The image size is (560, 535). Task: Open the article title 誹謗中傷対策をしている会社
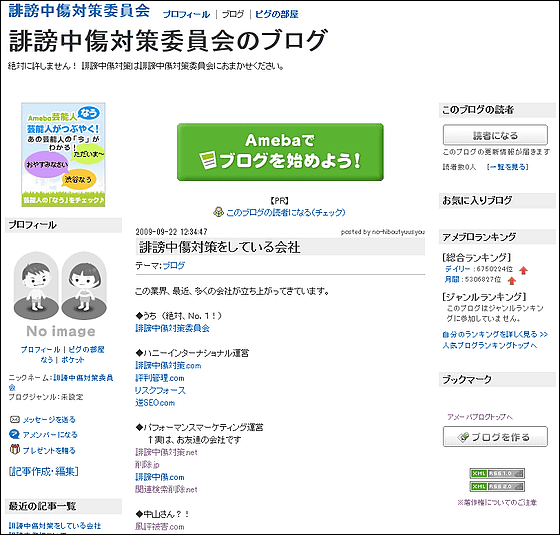click(x=219, y=247)
